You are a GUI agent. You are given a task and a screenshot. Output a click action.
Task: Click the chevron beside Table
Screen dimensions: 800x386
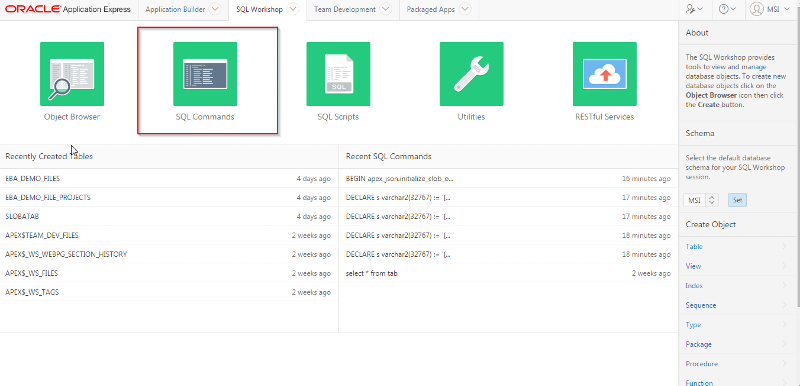click(x=784, y=246)
